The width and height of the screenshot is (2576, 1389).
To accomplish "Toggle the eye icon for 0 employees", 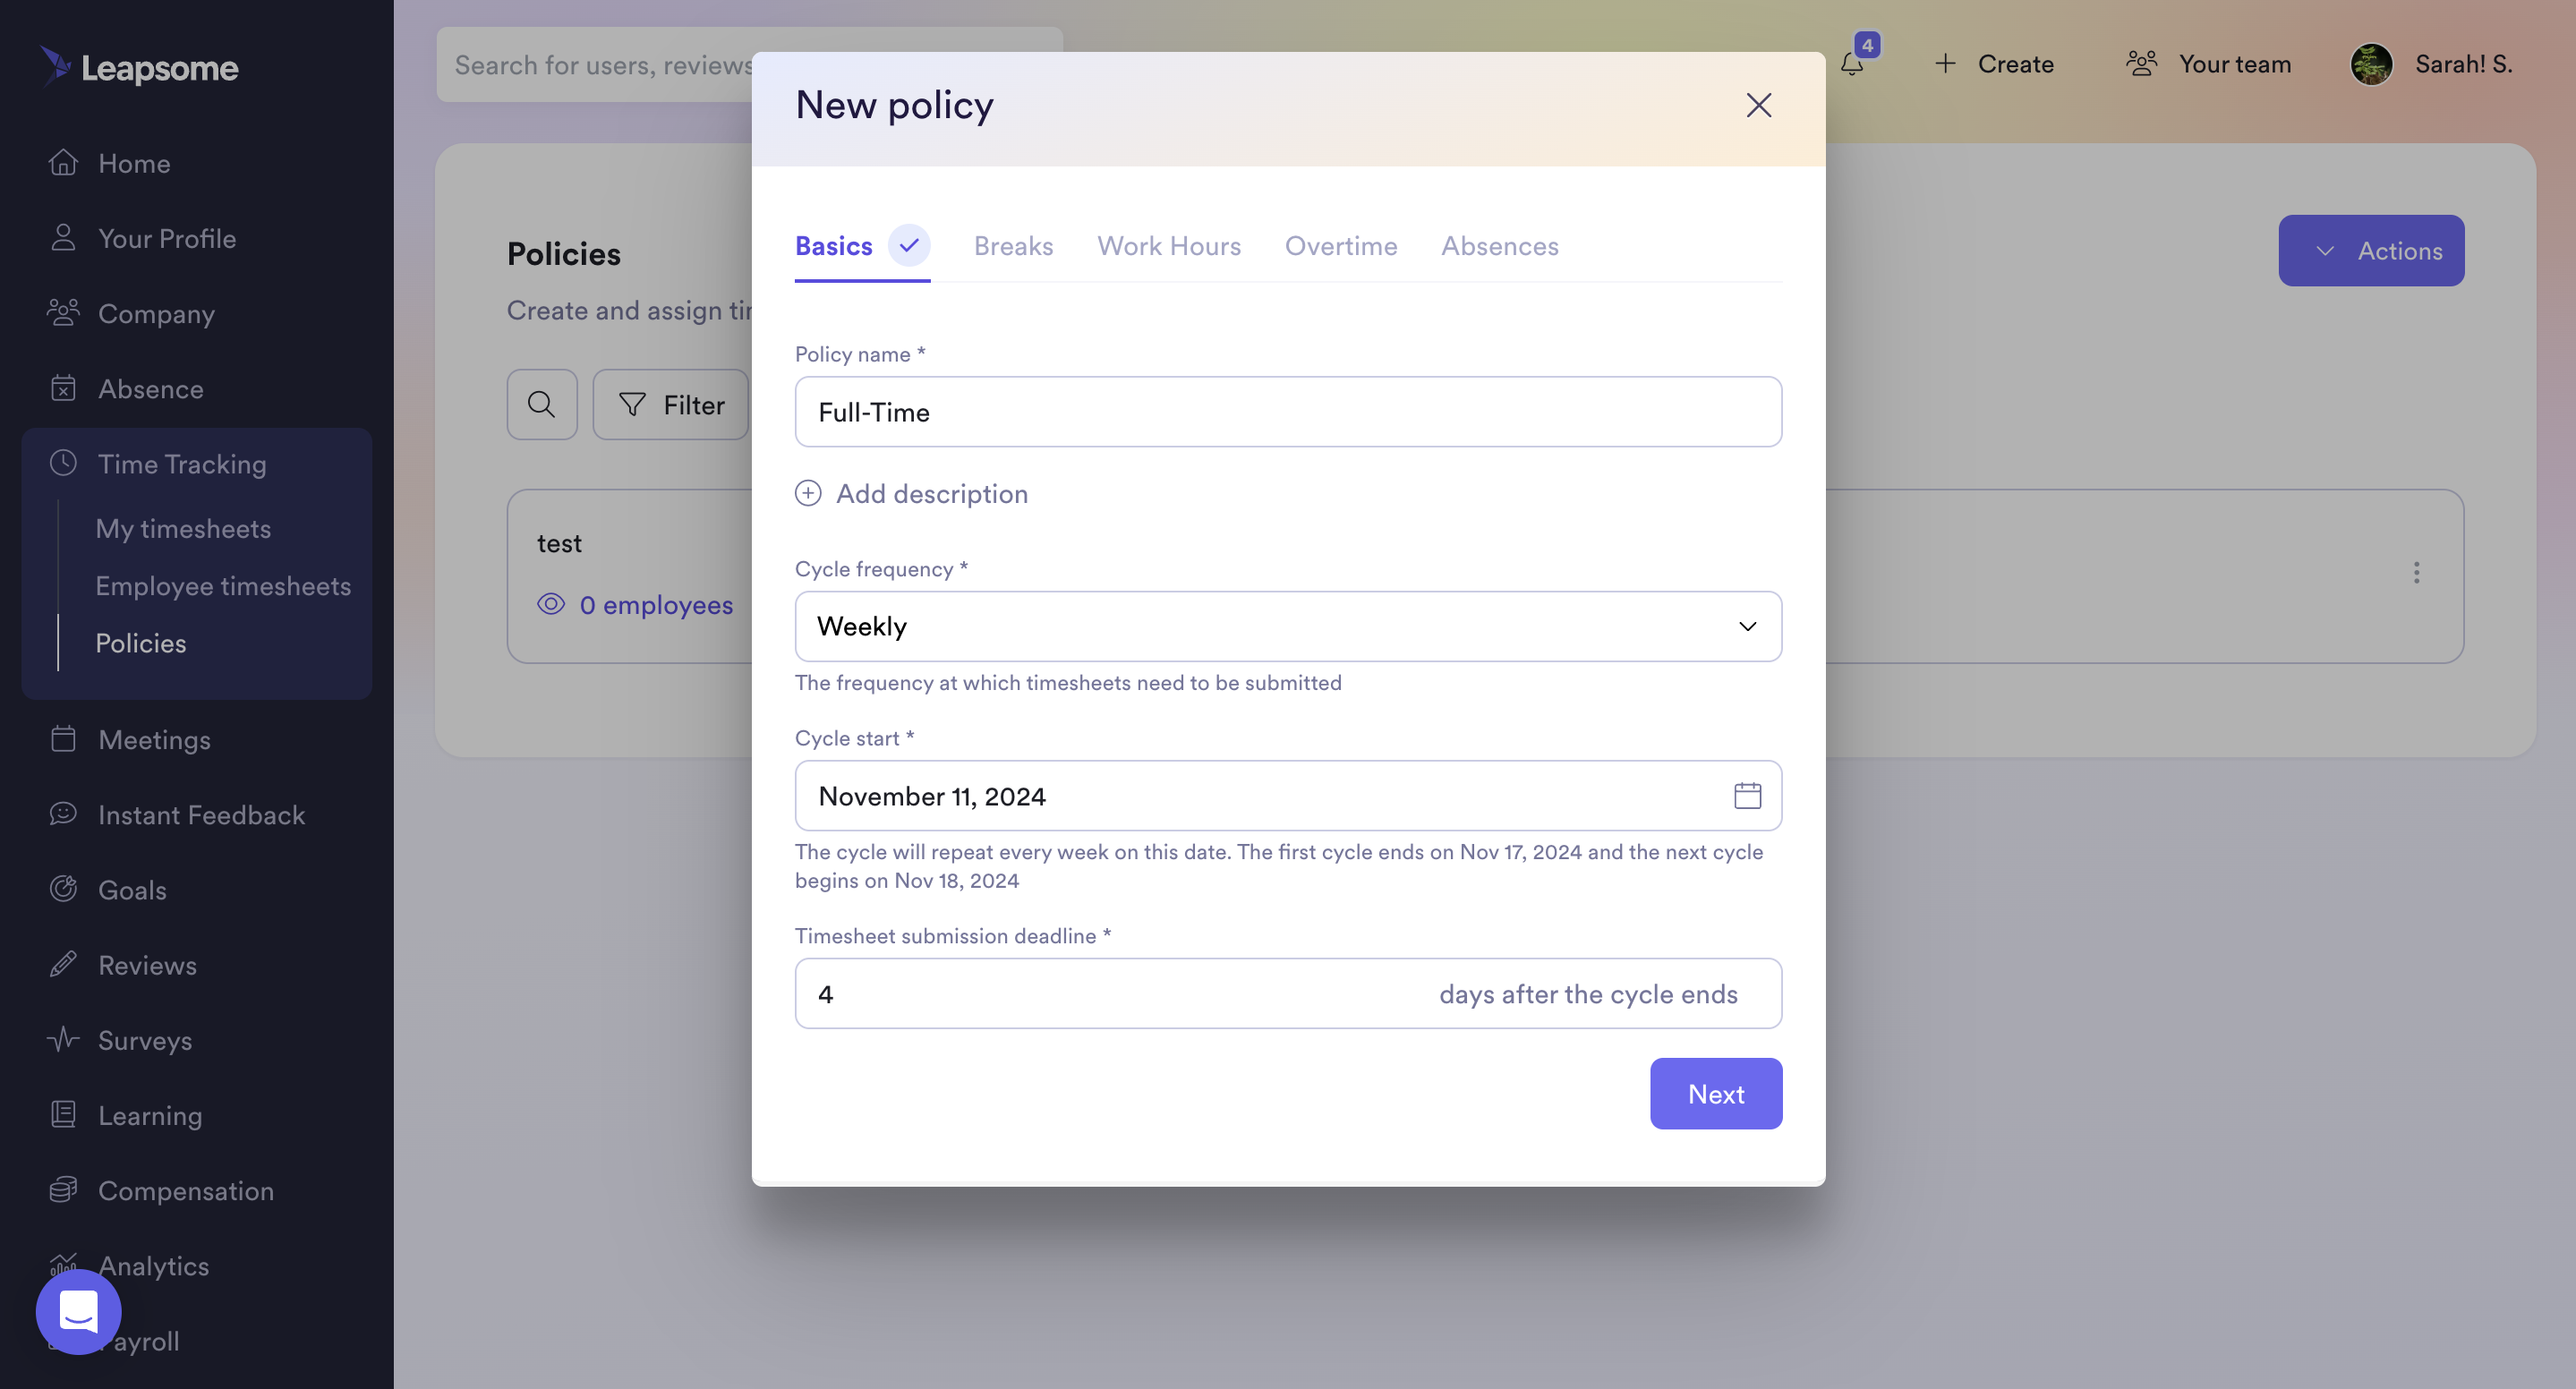I will click(551, 604).
